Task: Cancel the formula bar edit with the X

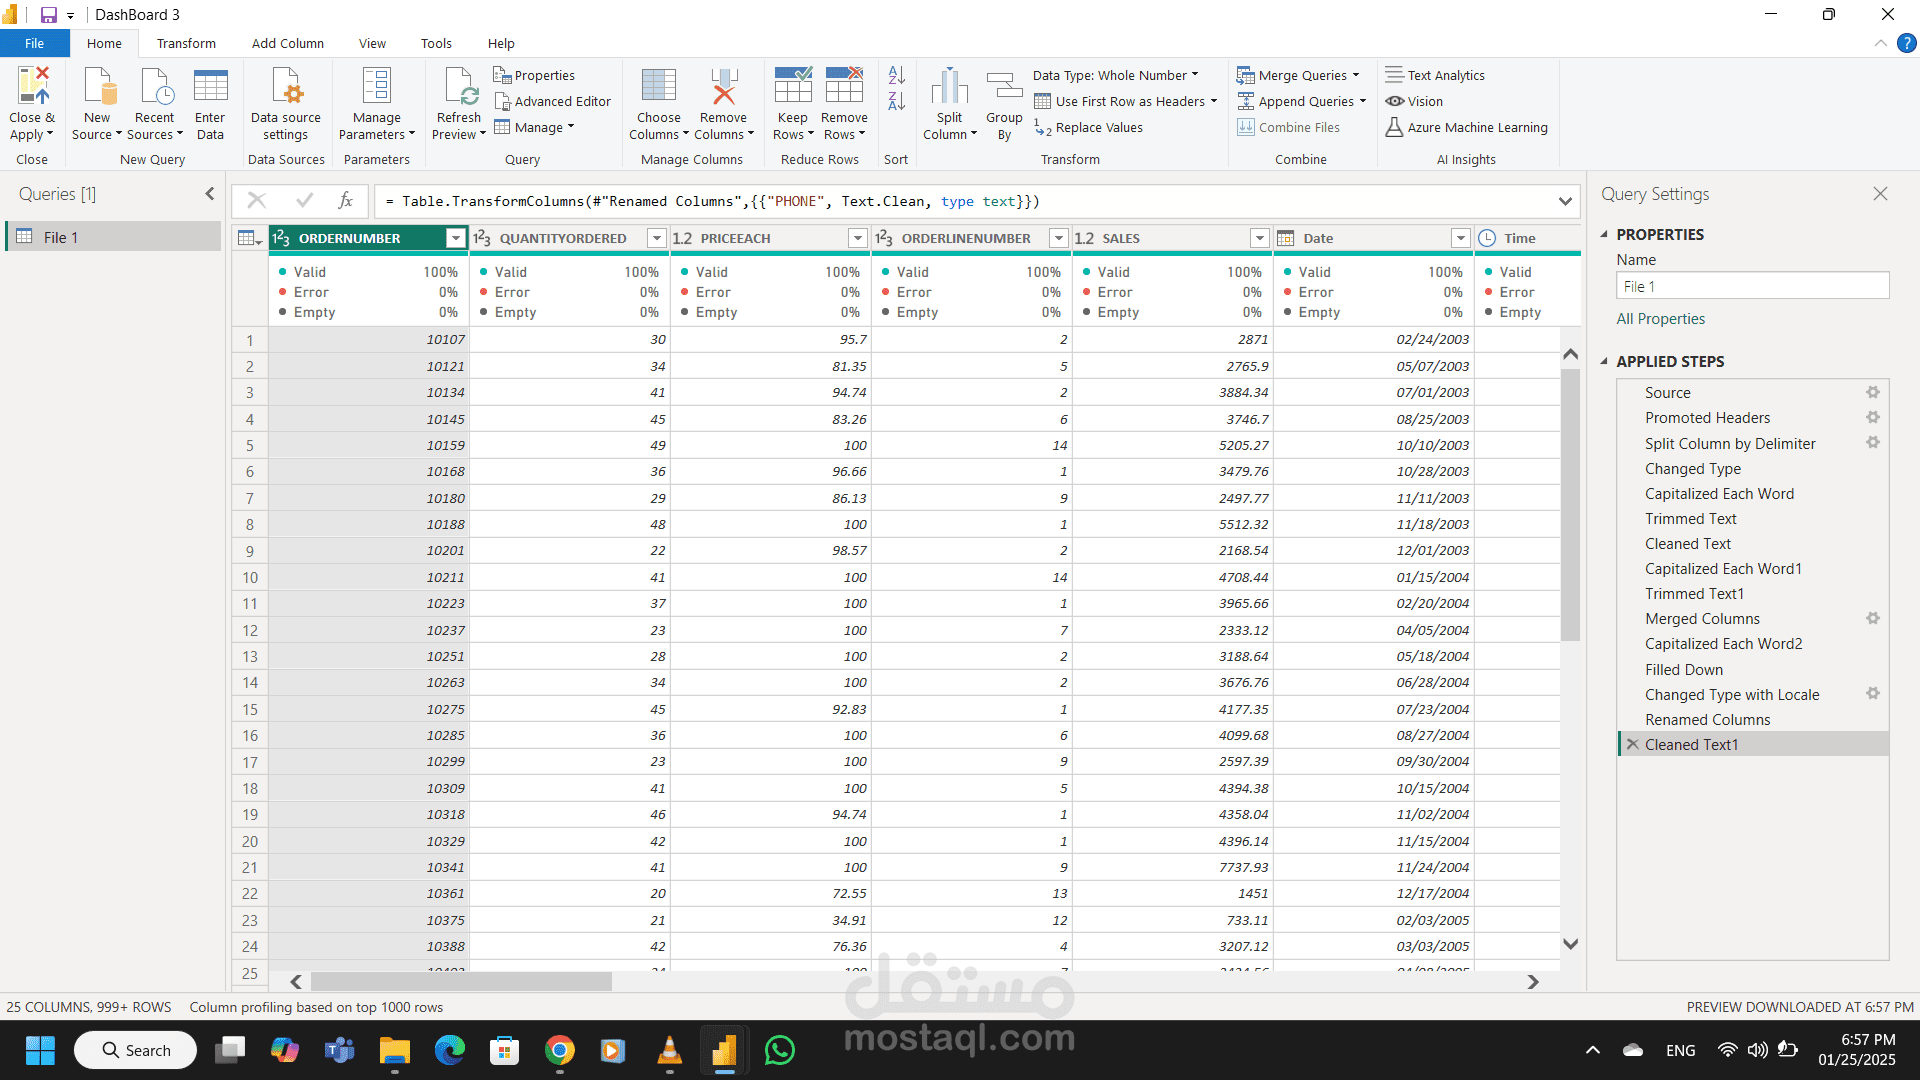Action: click(257, 201)
